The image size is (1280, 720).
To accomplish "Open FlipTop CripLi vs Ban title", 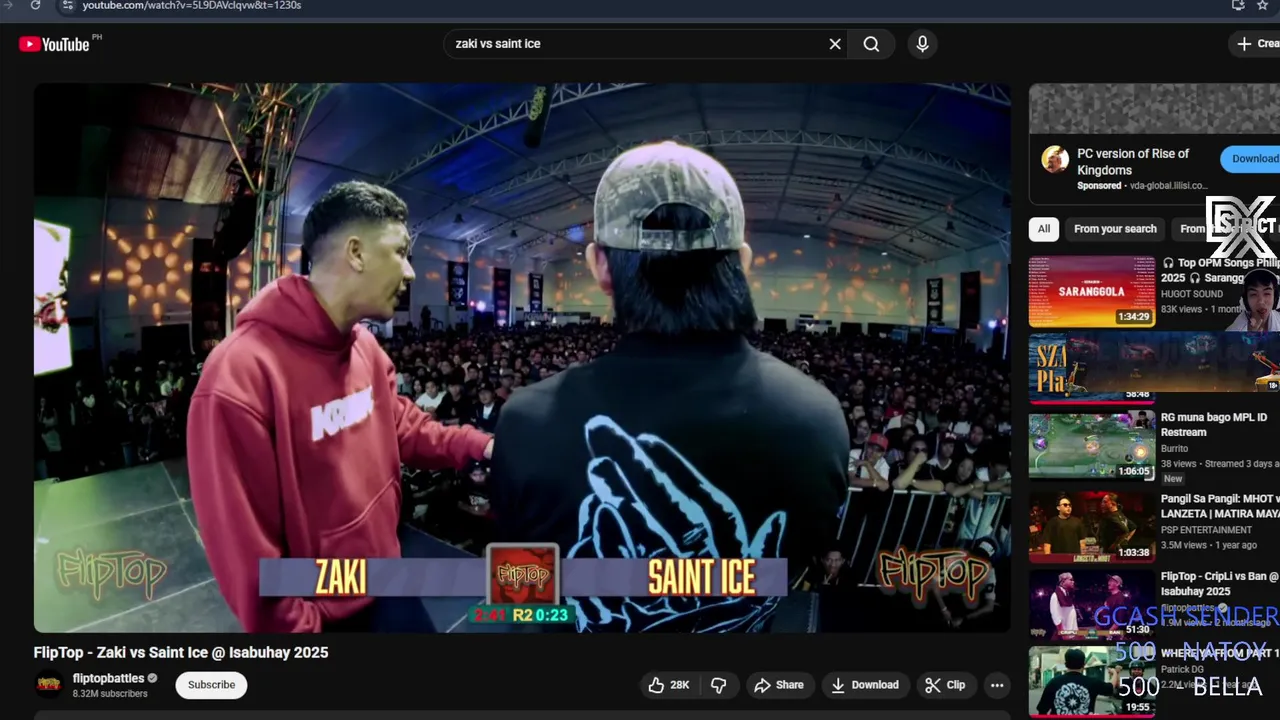I will (1220, 584).
